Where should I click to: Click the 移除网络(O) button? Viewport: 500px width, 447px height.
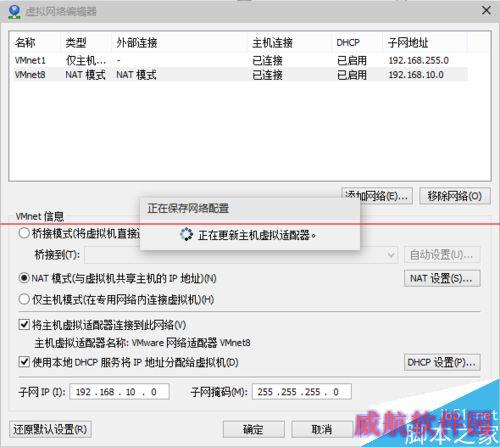coord(455,196)
